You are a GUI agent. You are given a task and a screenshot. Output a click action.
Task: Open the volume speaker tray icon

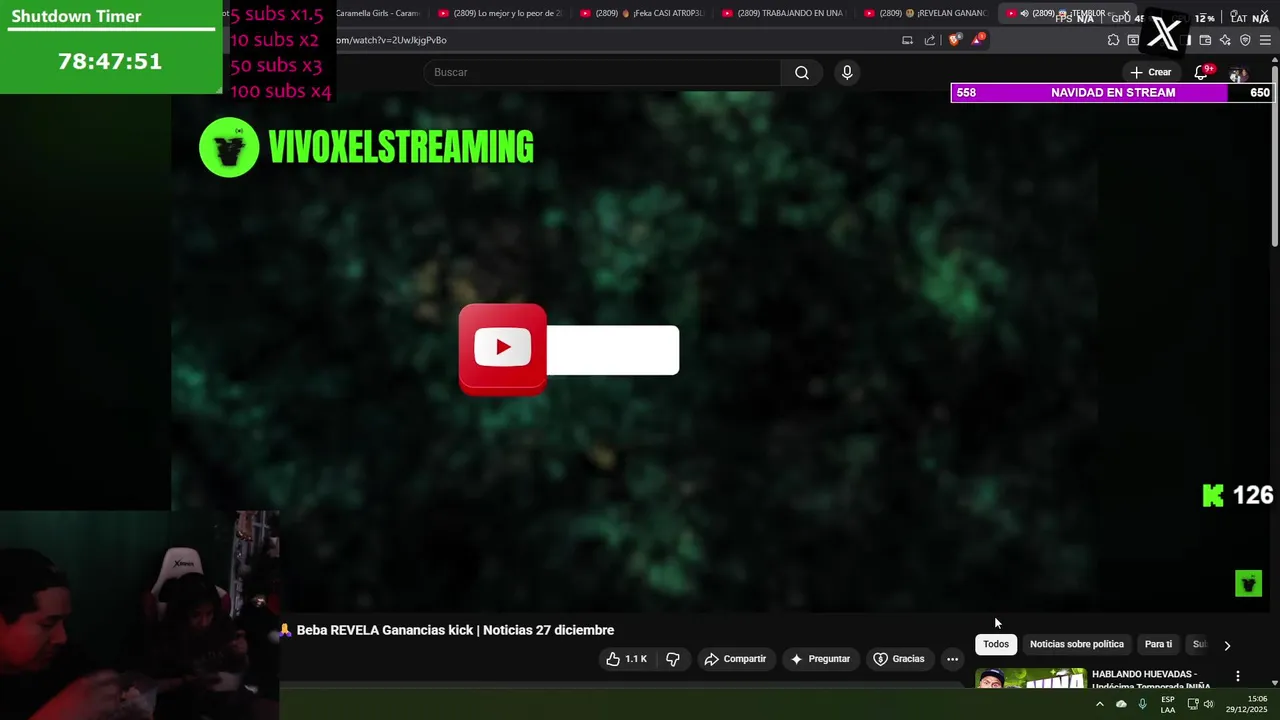(1209, 704)
